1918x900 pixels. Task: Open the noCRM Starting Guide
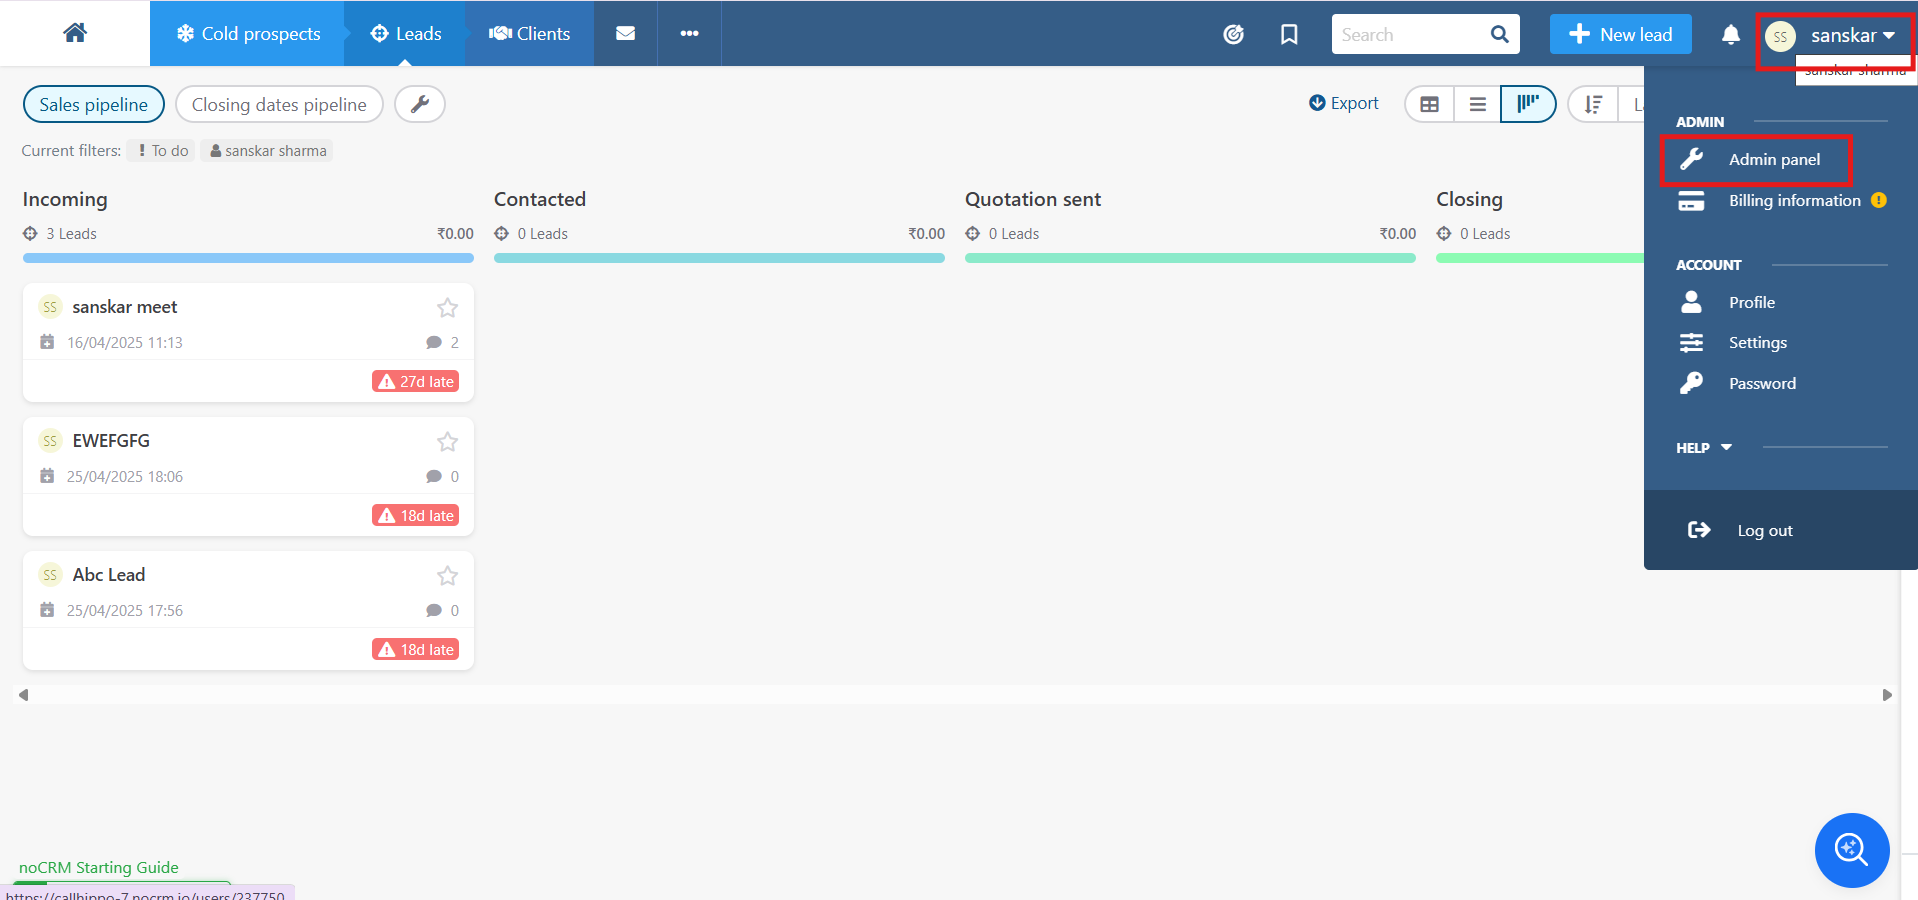click(99, 868)
